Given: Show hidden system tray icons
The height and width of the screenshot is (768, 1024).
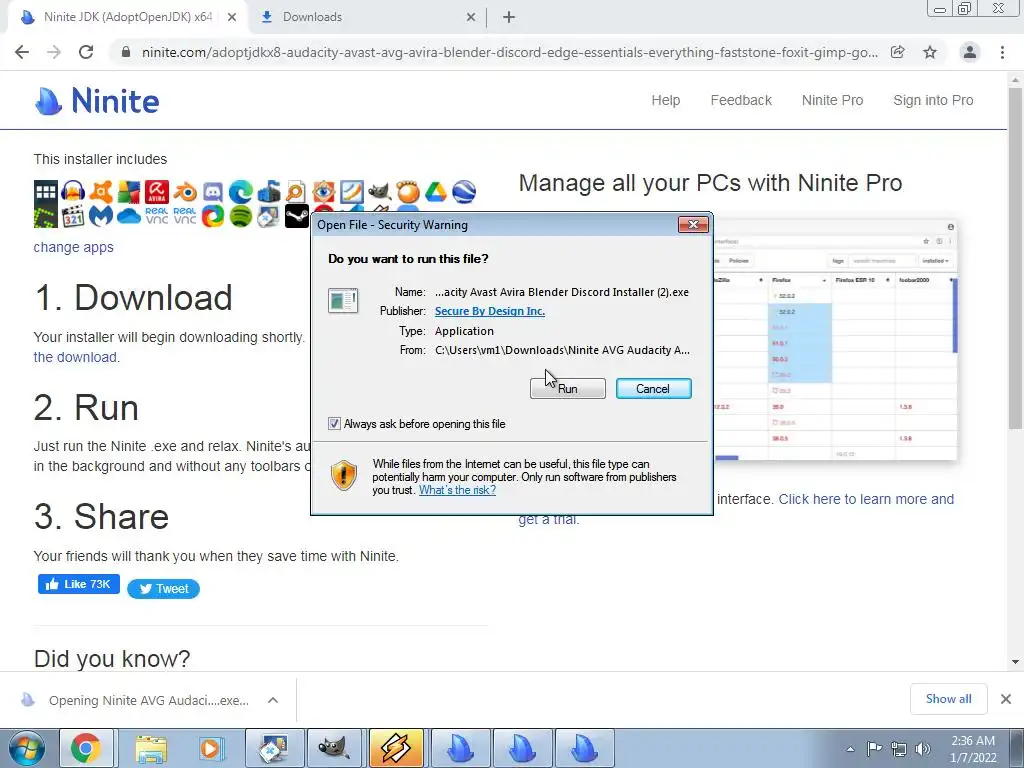Looking at the screenshot, I should [850, 749].
